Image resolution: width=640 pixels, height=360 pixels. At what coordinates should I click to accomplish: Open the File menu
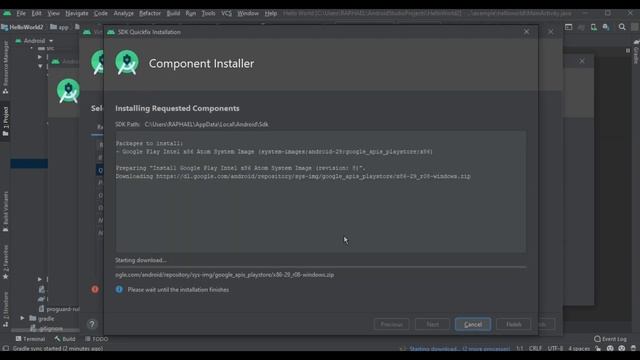[21, 13]
